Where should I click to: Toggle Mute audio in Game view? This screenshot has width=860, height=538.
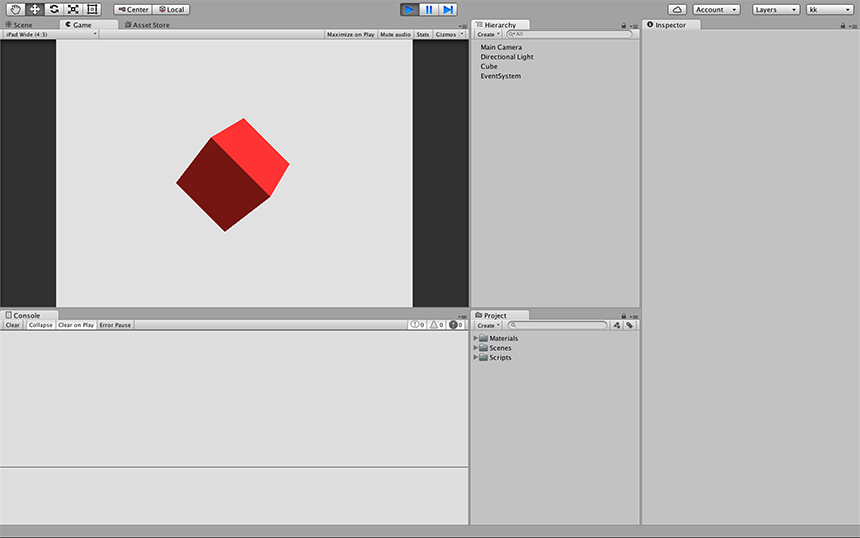point(395,34)
